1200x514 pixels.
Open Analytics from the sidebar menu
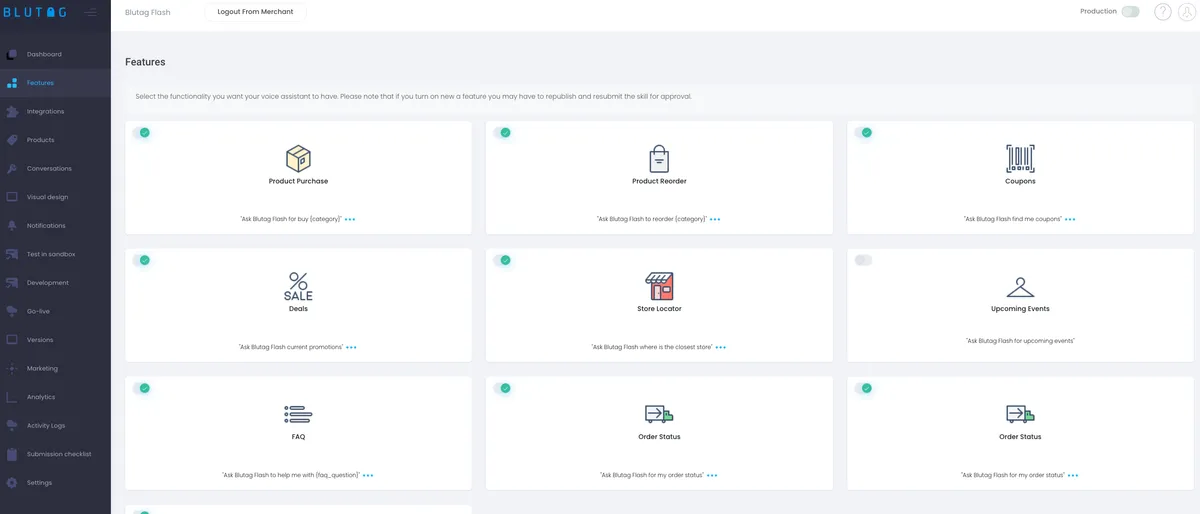point(41,397)
